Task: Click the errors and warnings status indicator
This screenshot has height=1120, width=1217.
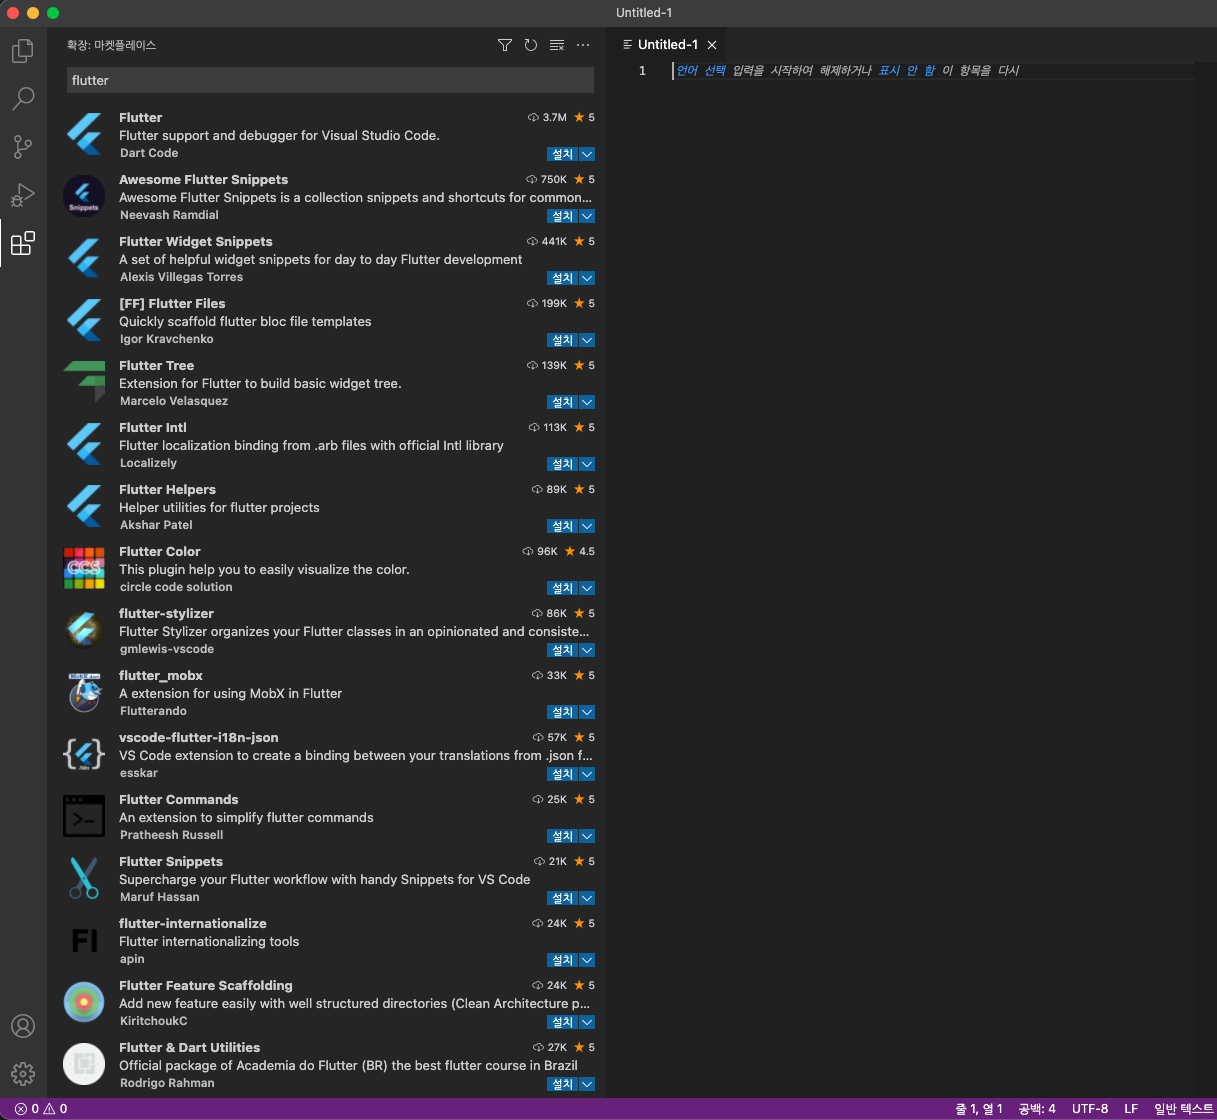Action: [41, 1108]
